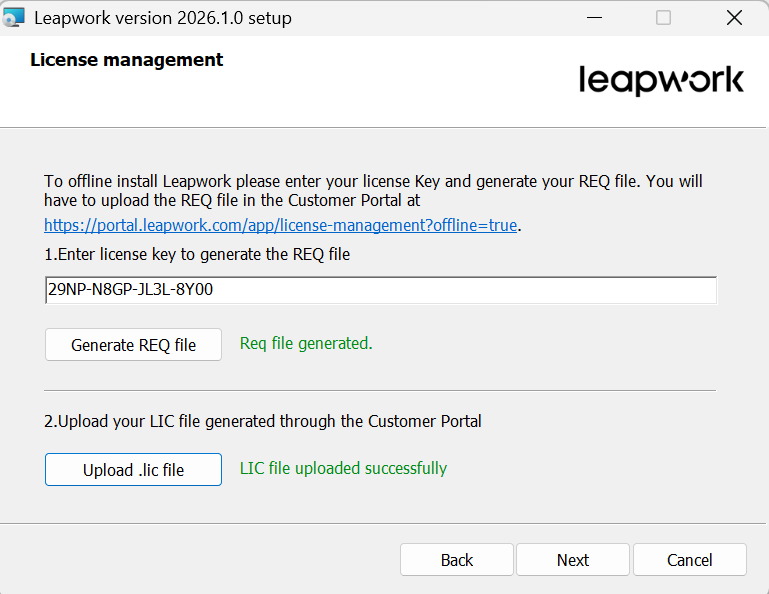Click the 'LIC file uploaded successfully' message

[343, 468]
